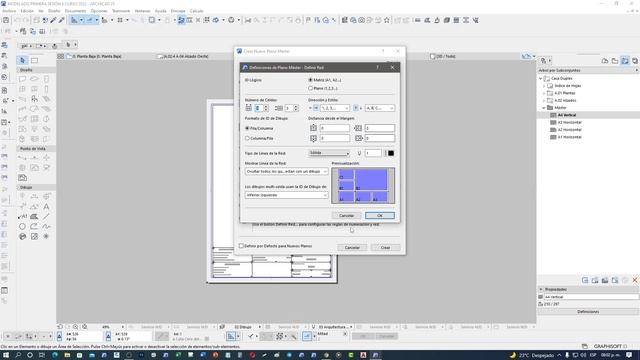Toggle the vertical direction arrow button
The width and height of the screenshot is (640, 360).
coord(356,108)
